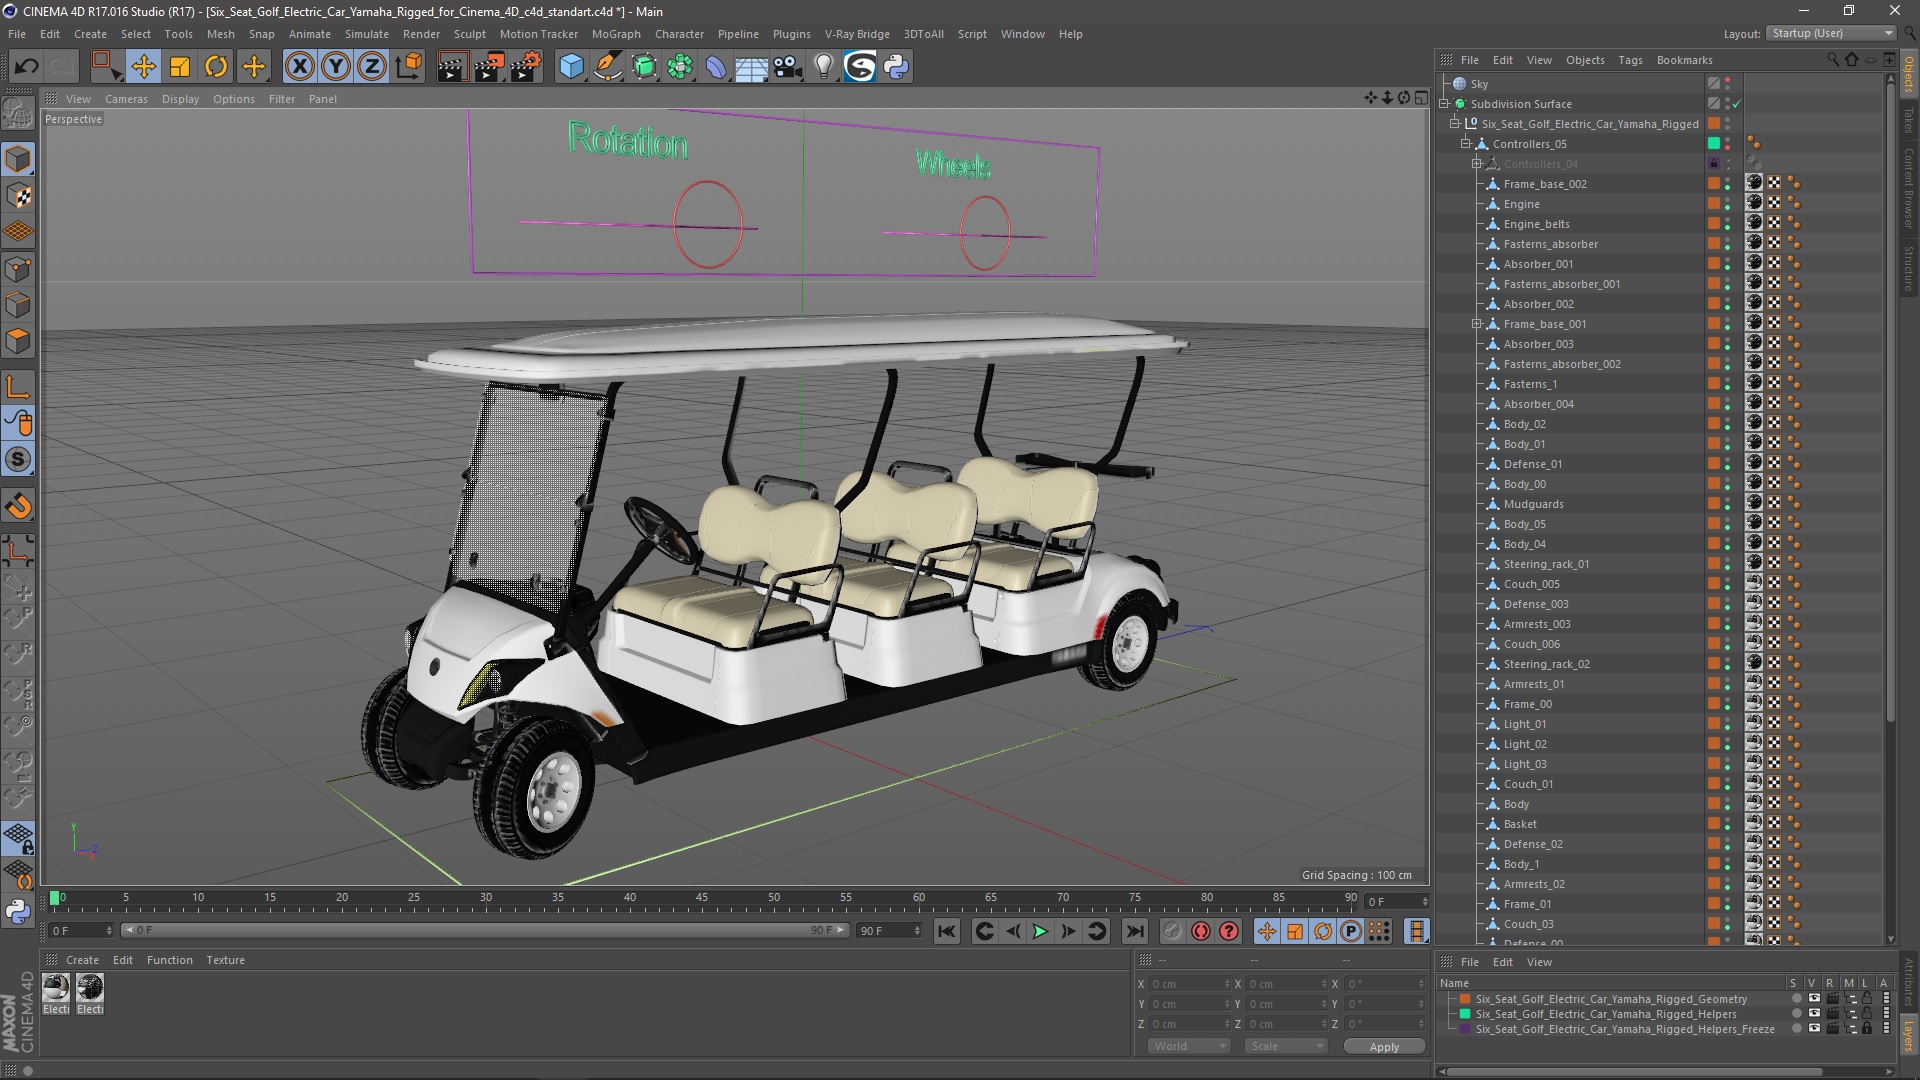This screenshot has width=1920, height=1080.
Task: Open viewport Display menu
Action: [180, 99]
